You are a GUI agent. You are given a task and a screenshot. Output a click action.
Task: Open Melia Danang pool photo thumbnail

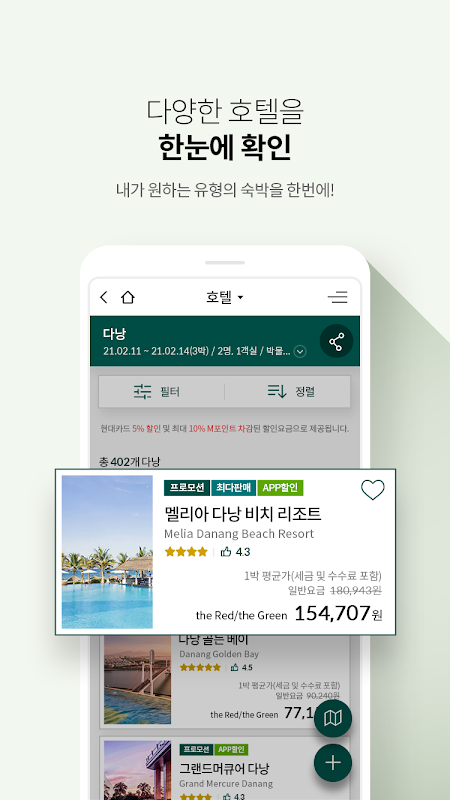tap(107, 552)
